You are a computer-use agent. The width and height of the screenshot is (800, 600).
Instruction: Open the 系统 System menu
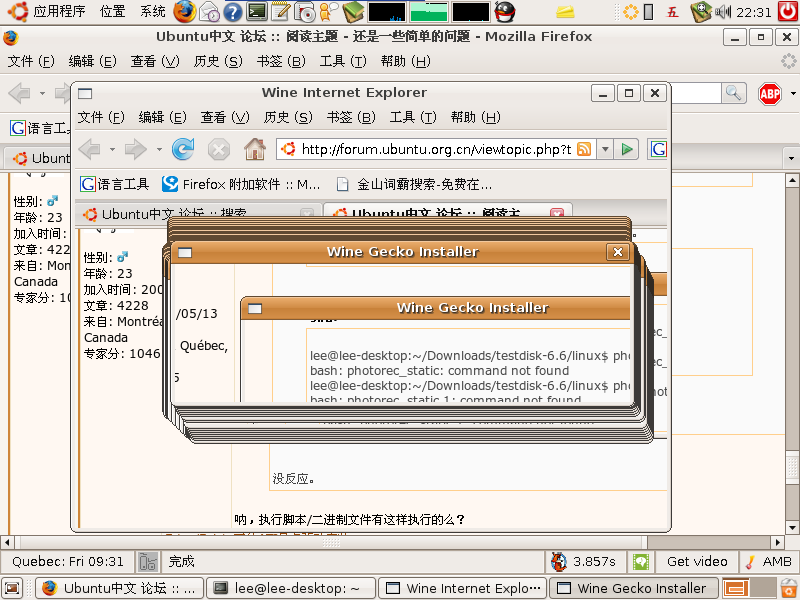pyautogui.click(x=153, y=11)
